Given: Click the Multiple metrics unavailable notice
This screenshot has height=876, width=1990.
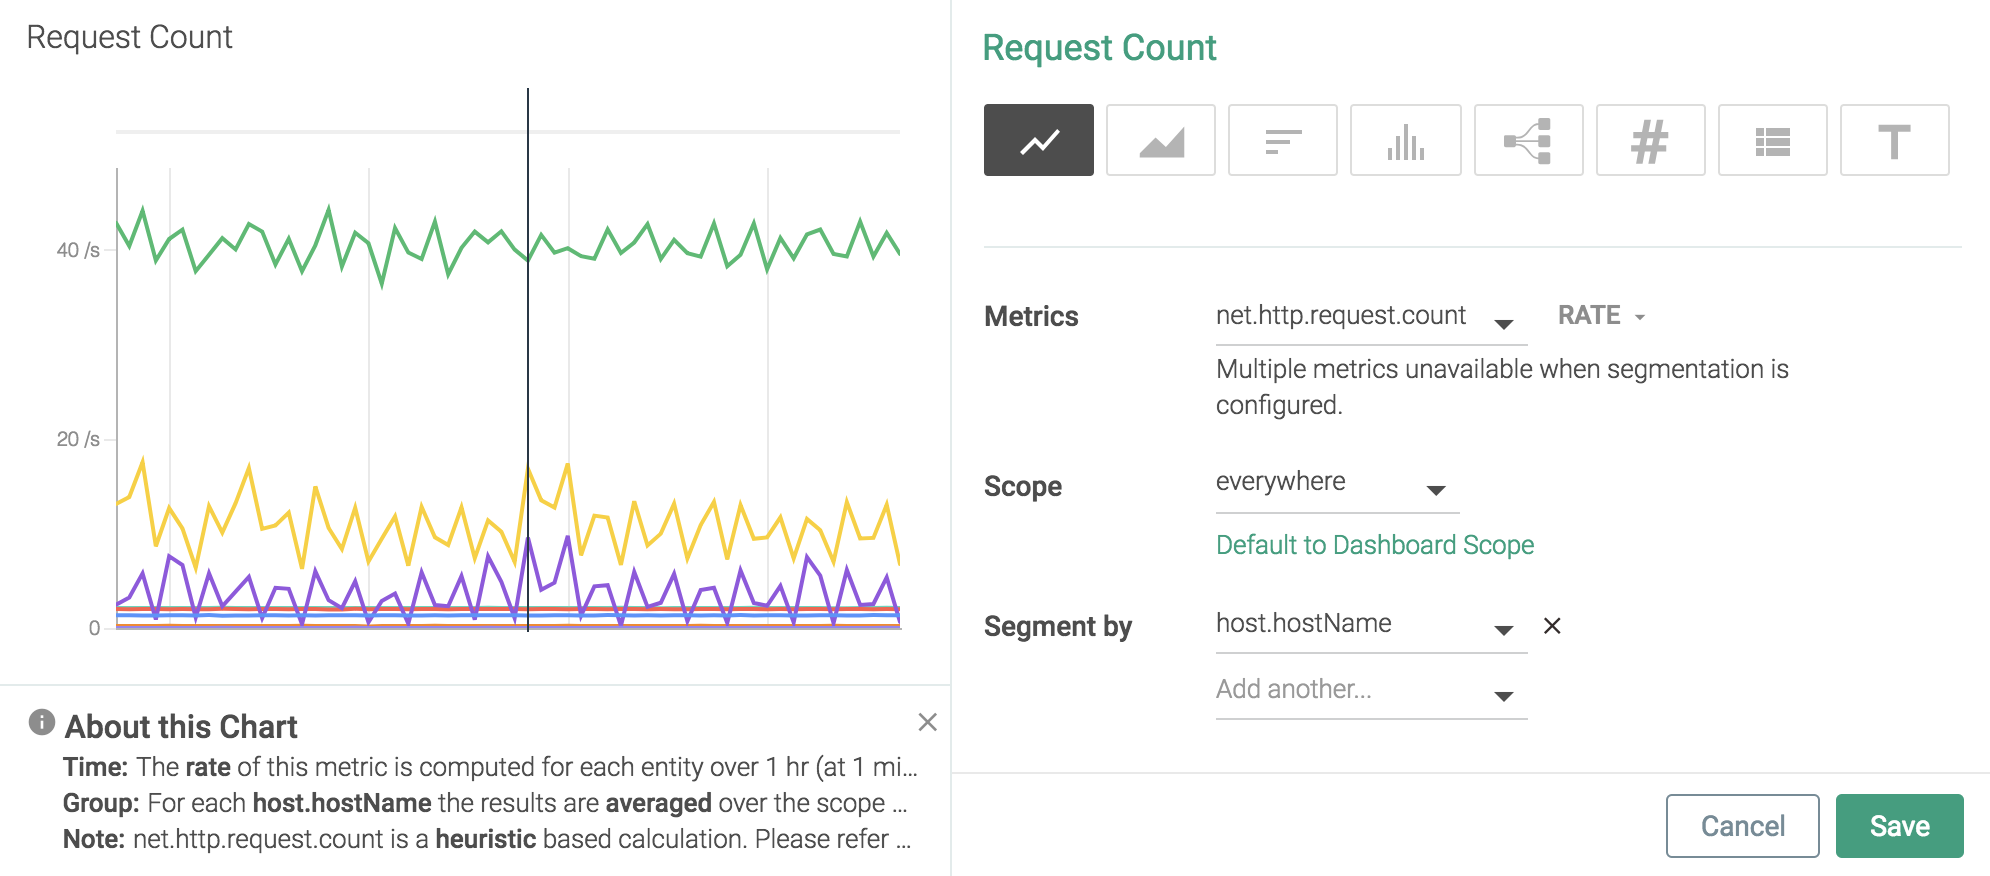Looking at the screenshot, I should 1502,387.
